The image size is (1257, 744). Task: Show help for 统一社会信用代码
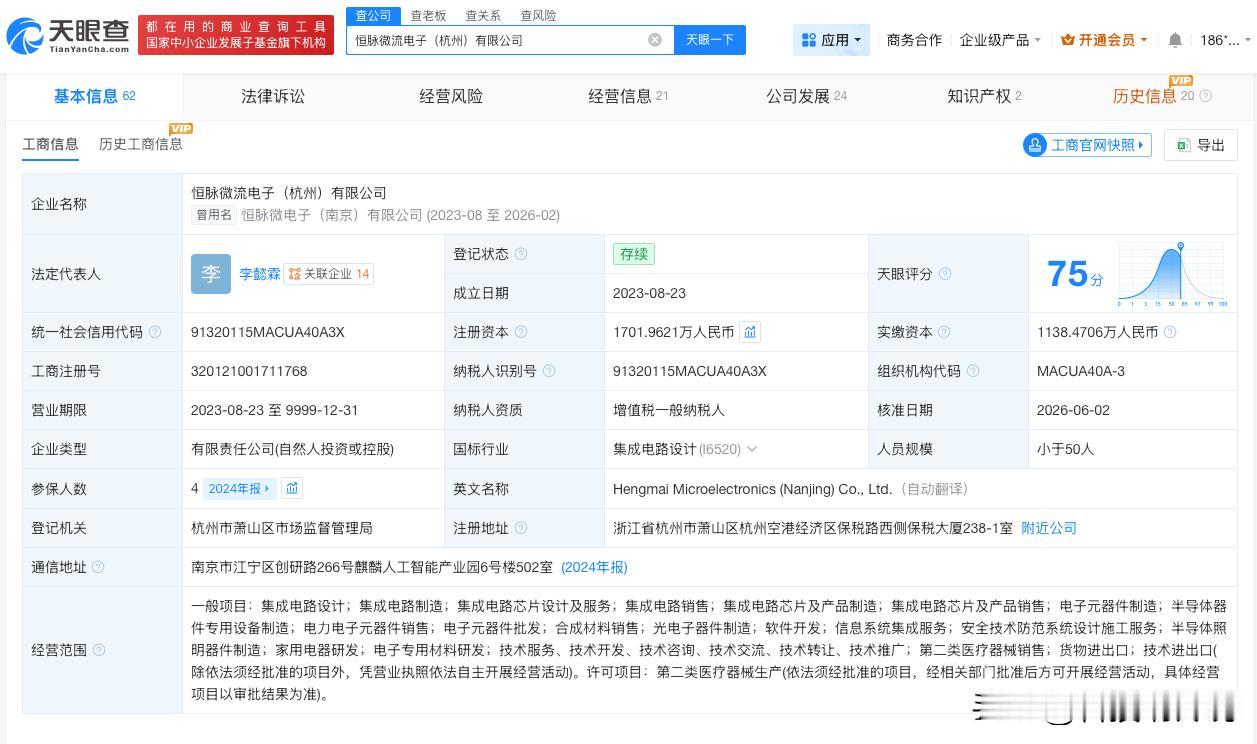tap(155, 332)
